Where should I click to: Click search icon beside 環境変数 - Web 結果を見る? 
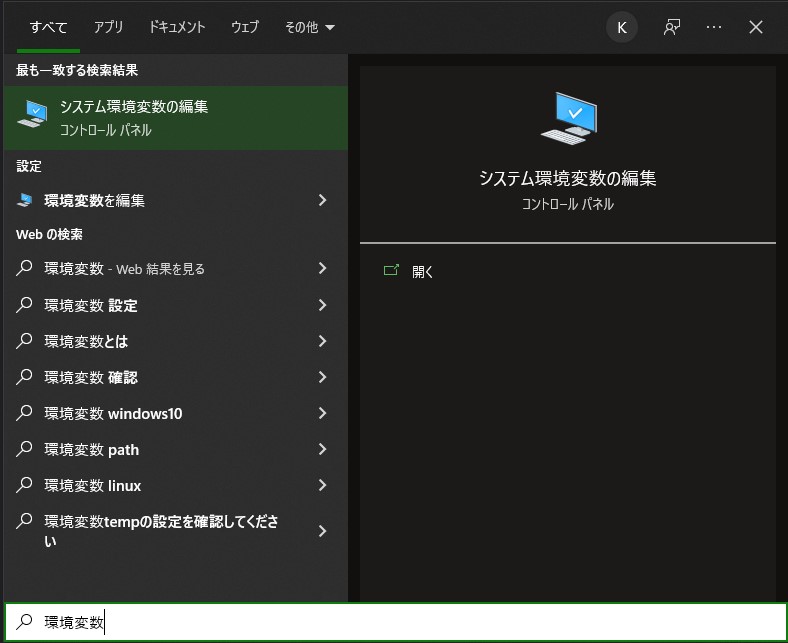coord(24,268)
